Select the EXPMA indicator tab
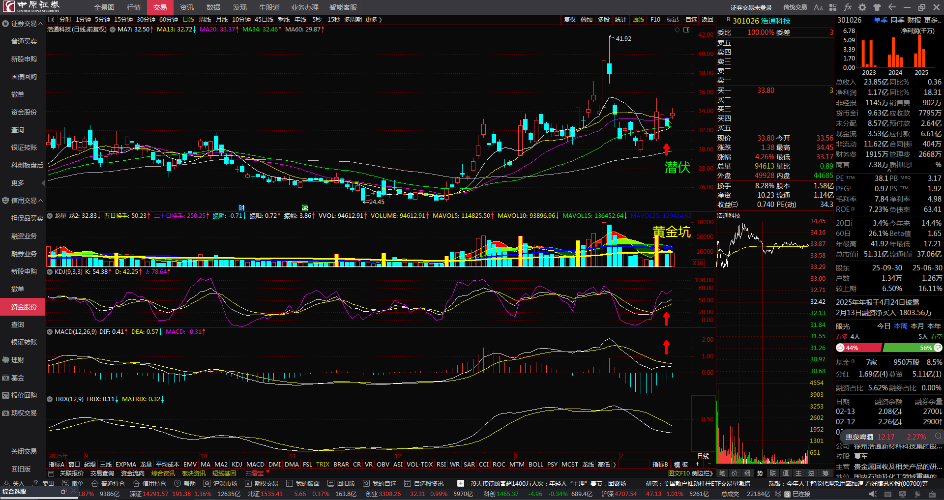This screenshot has height=500, width=944. click(x=126, y=465)
